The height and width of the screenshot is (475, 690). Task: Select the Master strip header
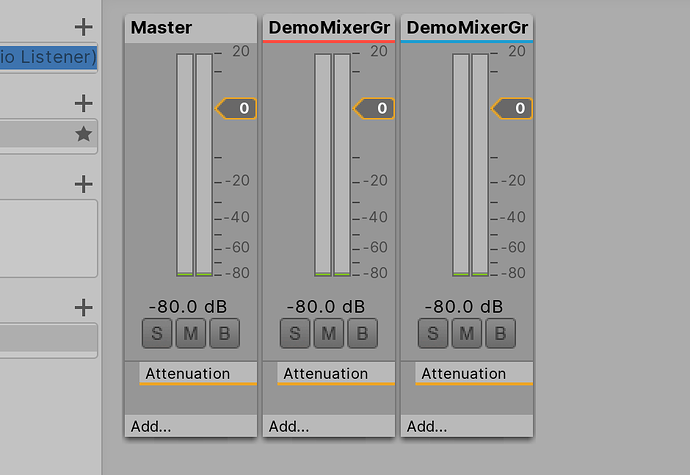coord(191,28)
